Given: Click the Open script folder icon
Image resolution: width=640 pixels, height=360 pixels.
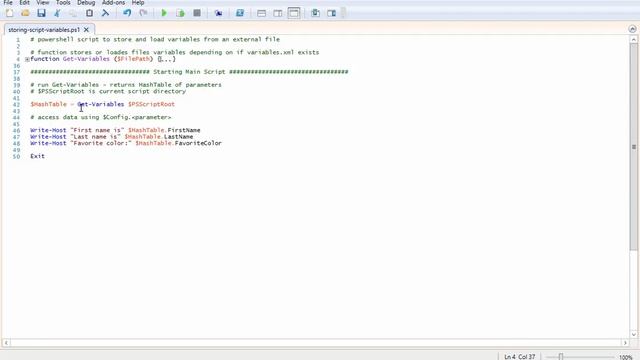Looking at the screenshot, I should tap(25, 13).
